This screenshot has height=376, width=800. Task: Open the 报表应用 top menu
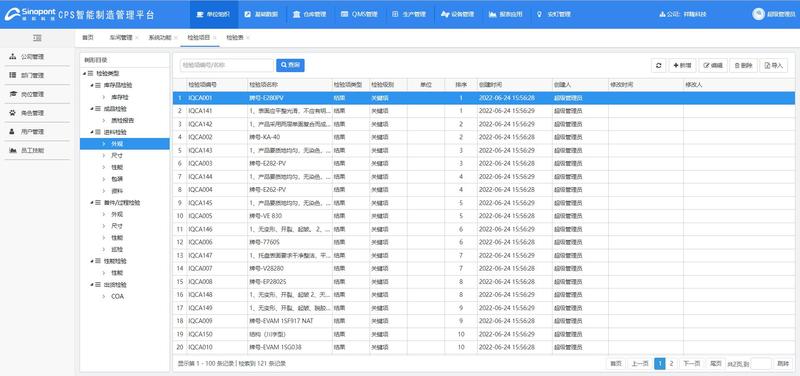pos(505,14)
